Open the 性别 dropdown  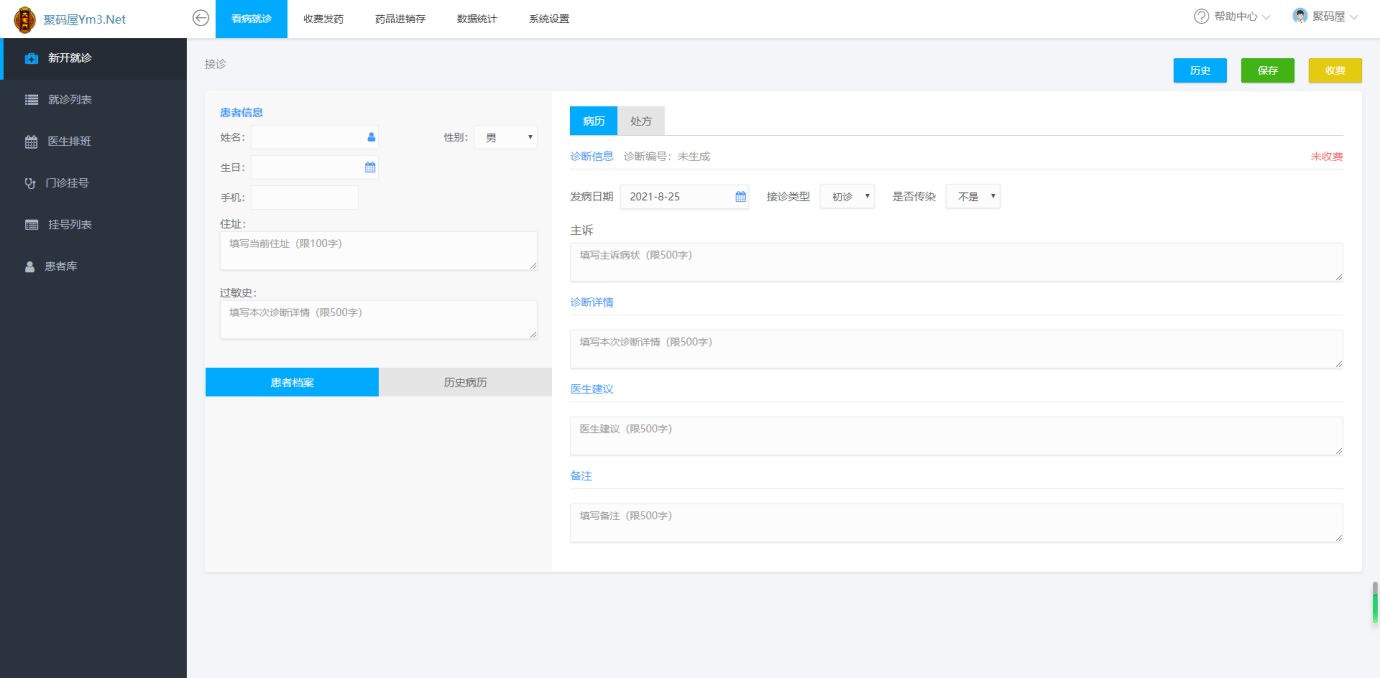tap(505, 137)
